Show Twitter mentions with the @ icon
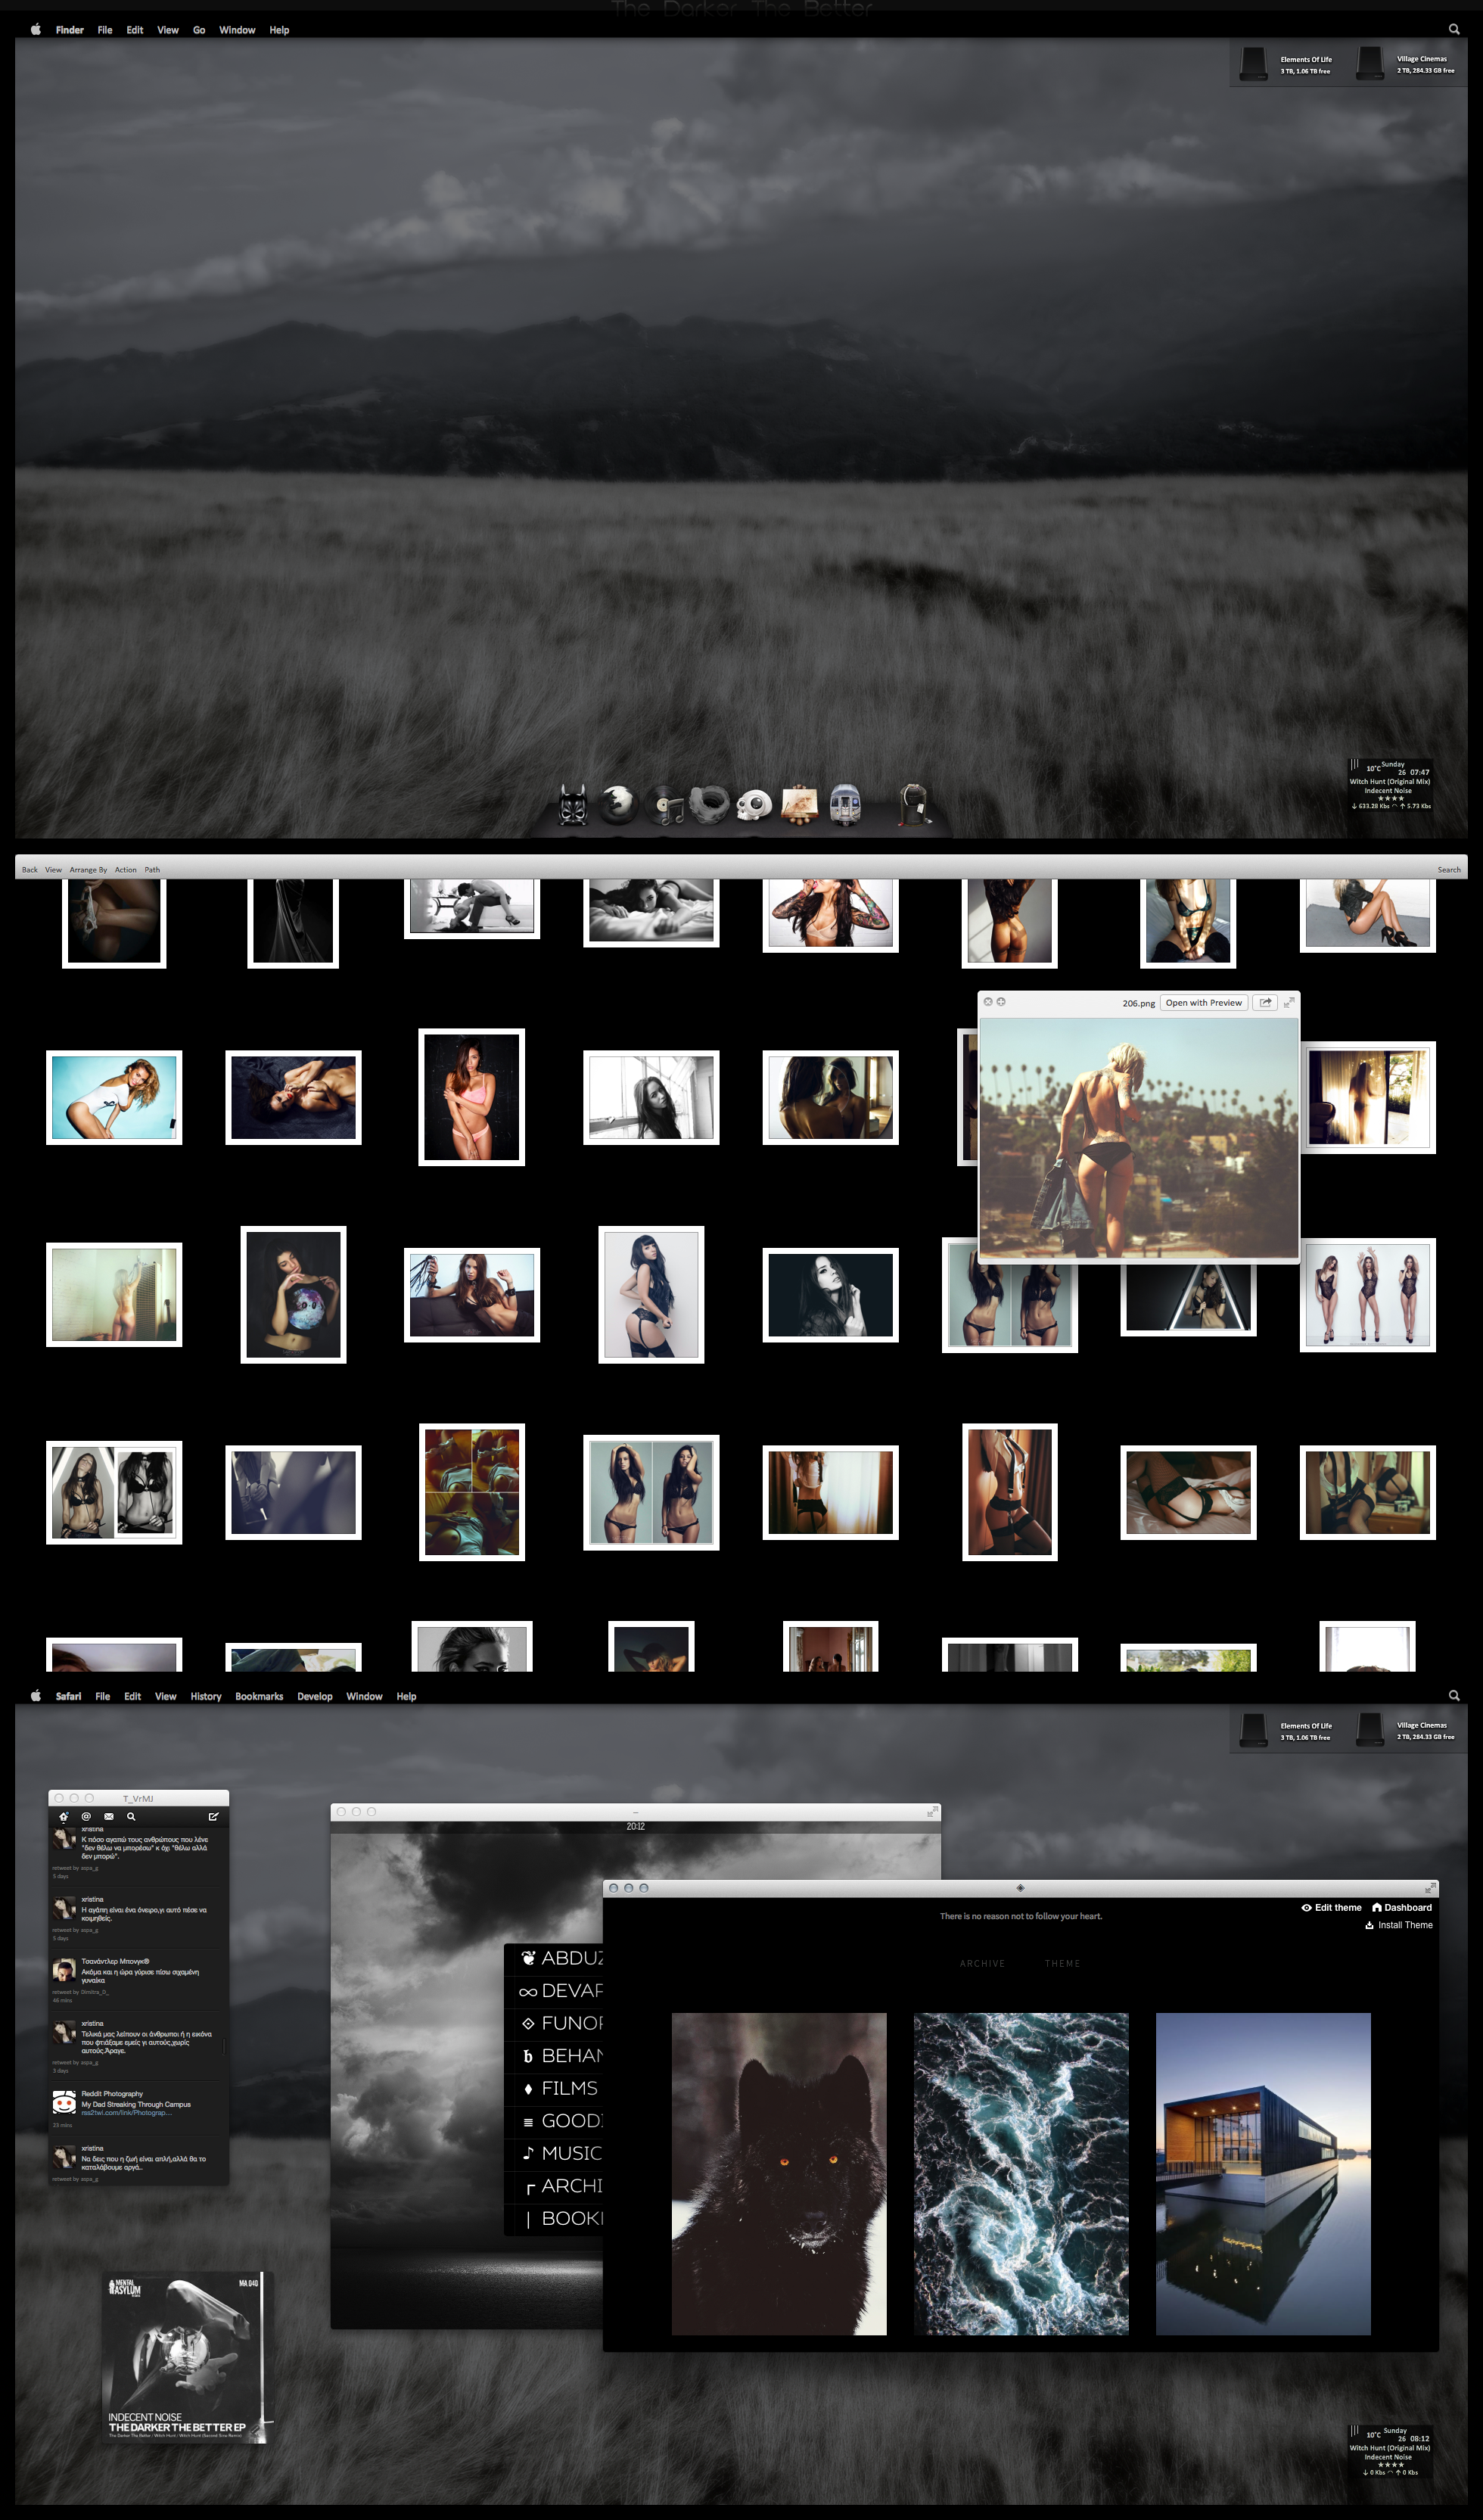Screen dimensions: 1483x2520 (86, 1816)
